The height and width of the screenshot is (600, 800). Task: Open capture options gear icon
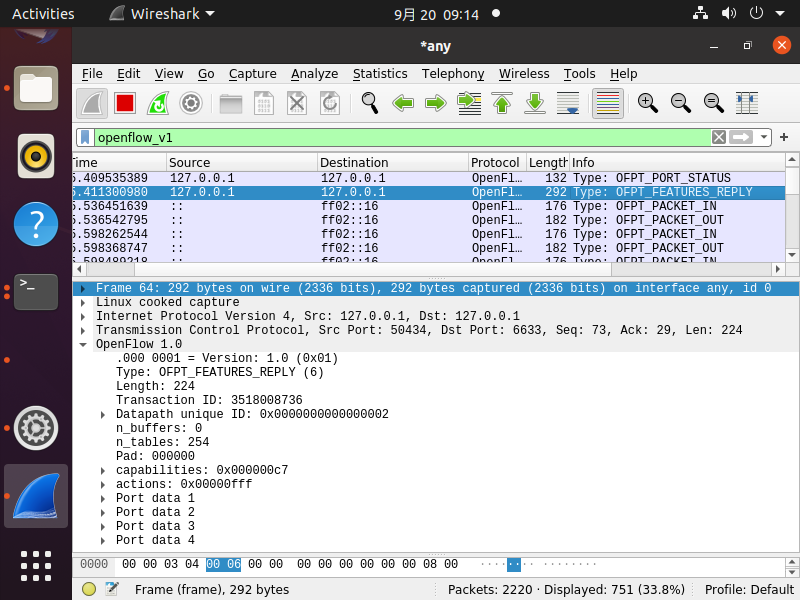[191, 104]
